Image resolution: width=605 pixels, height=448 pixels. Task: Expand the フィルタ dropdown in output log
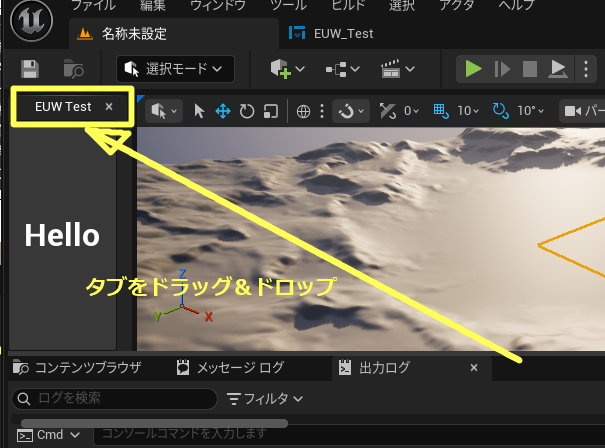[x=266, y=399]
